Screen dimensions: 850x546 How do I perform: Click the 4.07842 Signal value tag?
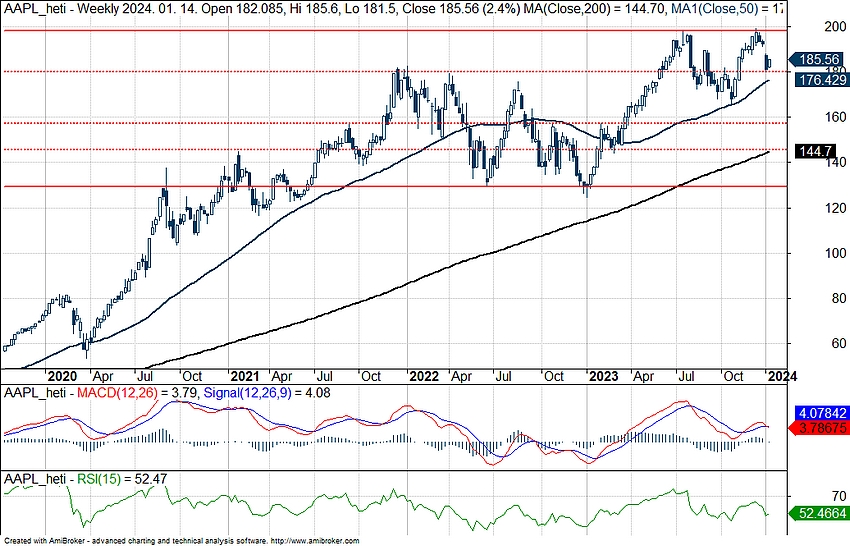click(x=821, y=413)
